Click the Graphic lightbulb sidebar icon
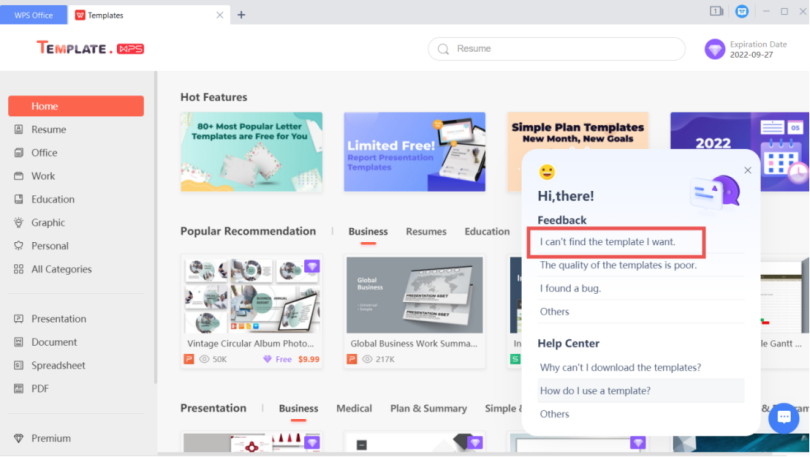This screenshot has width=810, height=457. coord(19,223)
